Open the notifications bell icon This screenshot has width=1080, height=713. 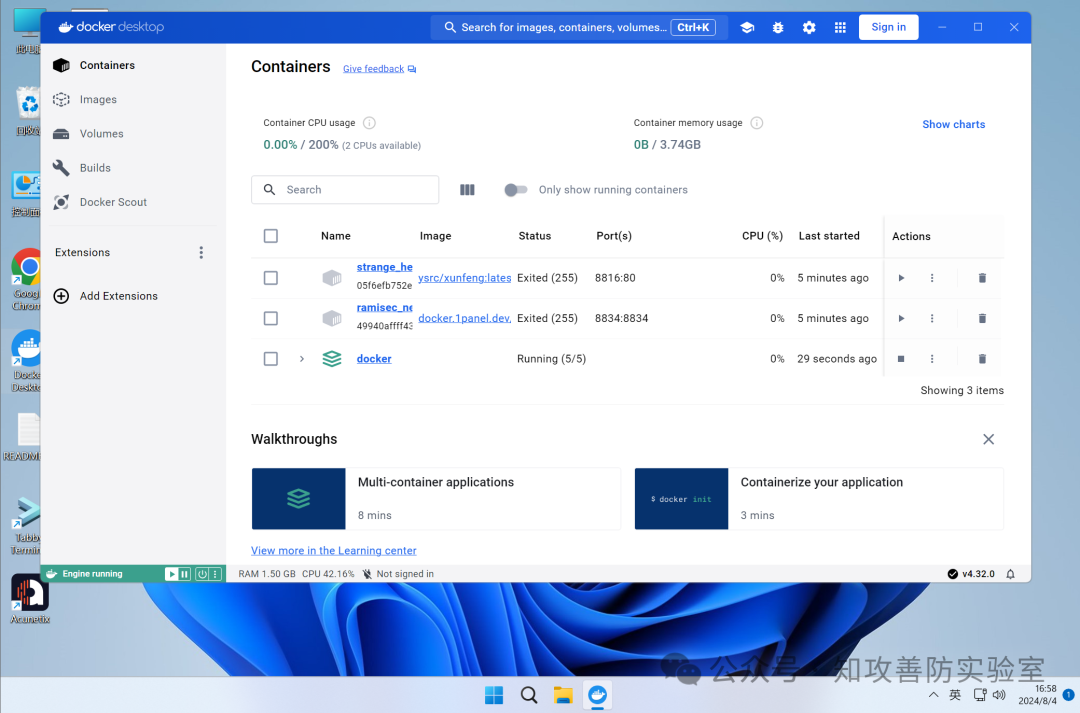[x=1010, y=574]
